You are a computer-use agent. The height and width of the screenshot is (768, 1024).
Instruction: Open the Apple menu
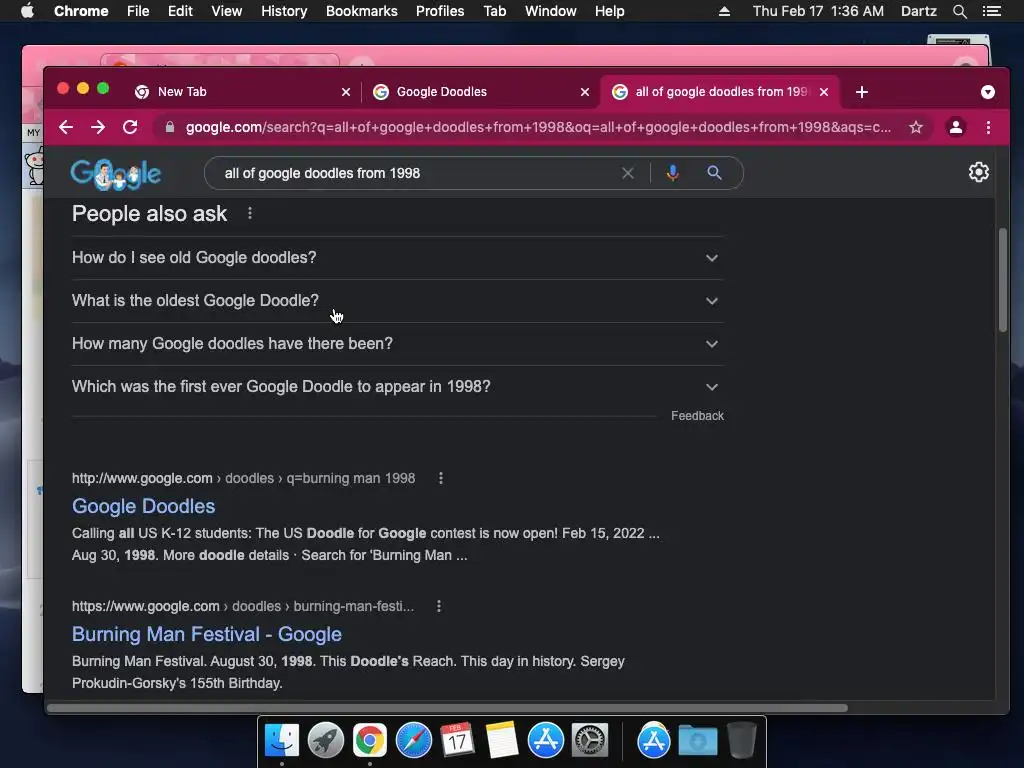click(27, 11)
